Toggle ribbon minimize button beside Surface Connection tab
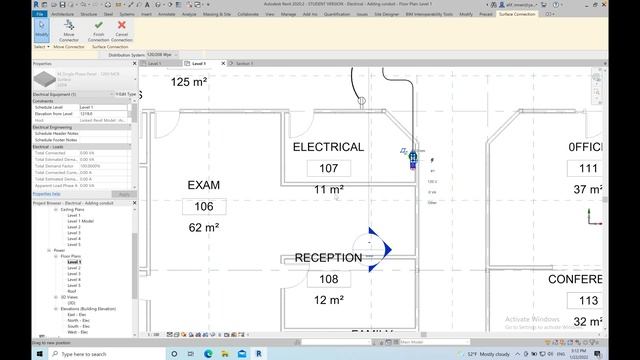This screenshot has height=360, width=640. click(x=549, y=14)
